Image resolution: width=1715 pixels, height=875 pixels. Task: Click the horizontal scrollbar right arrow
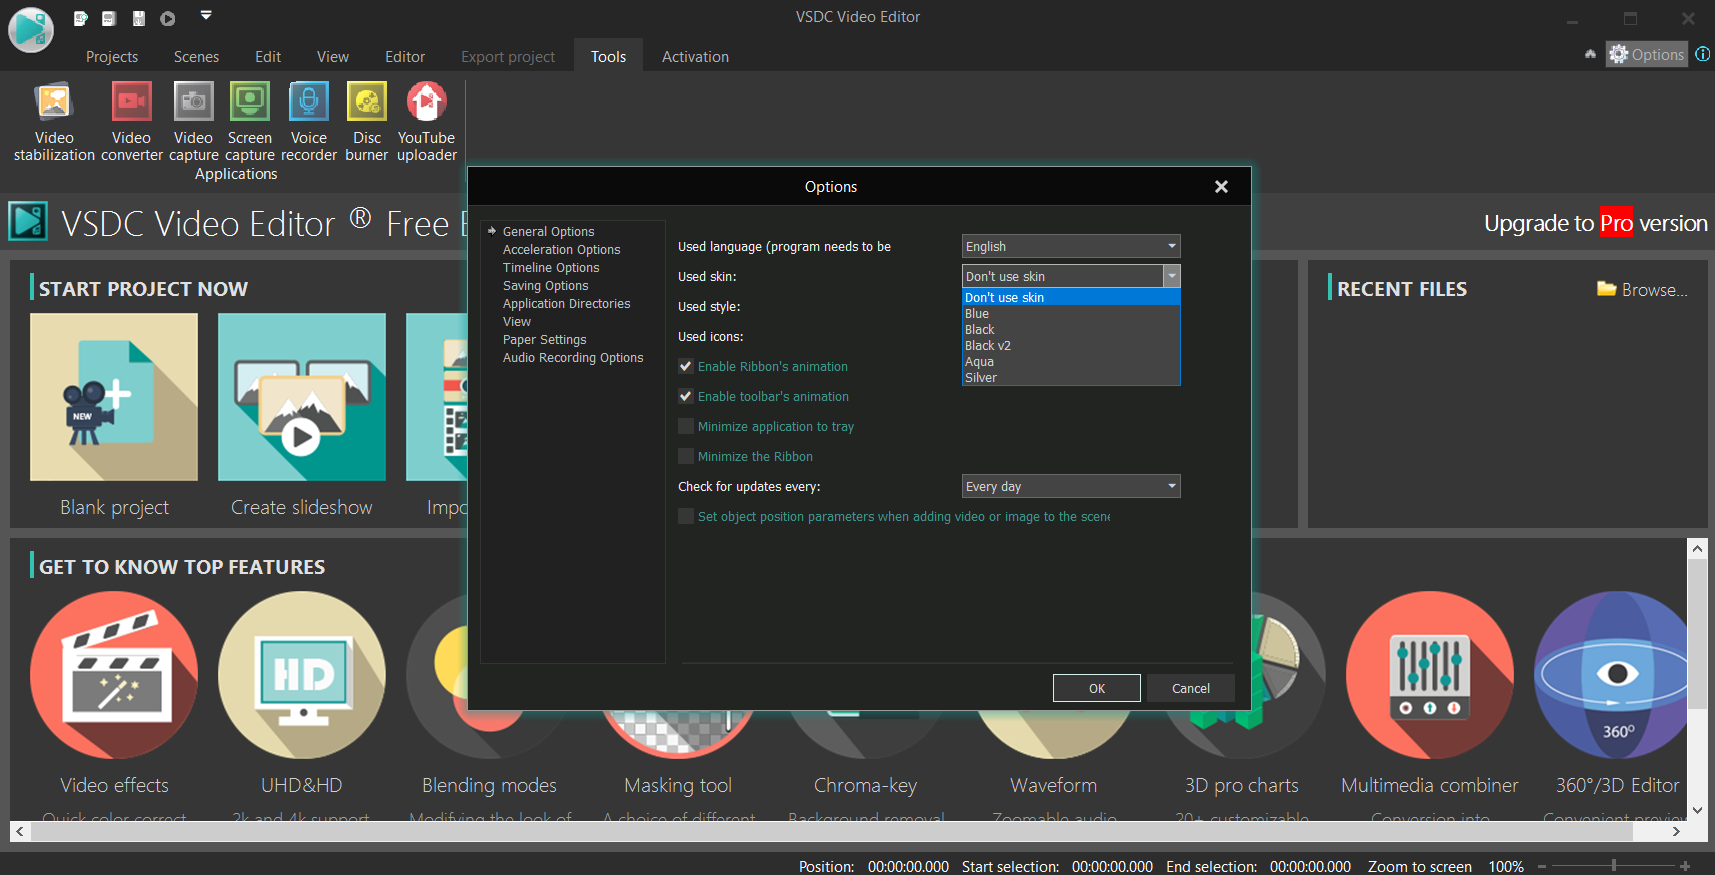tap(1677, 831)
